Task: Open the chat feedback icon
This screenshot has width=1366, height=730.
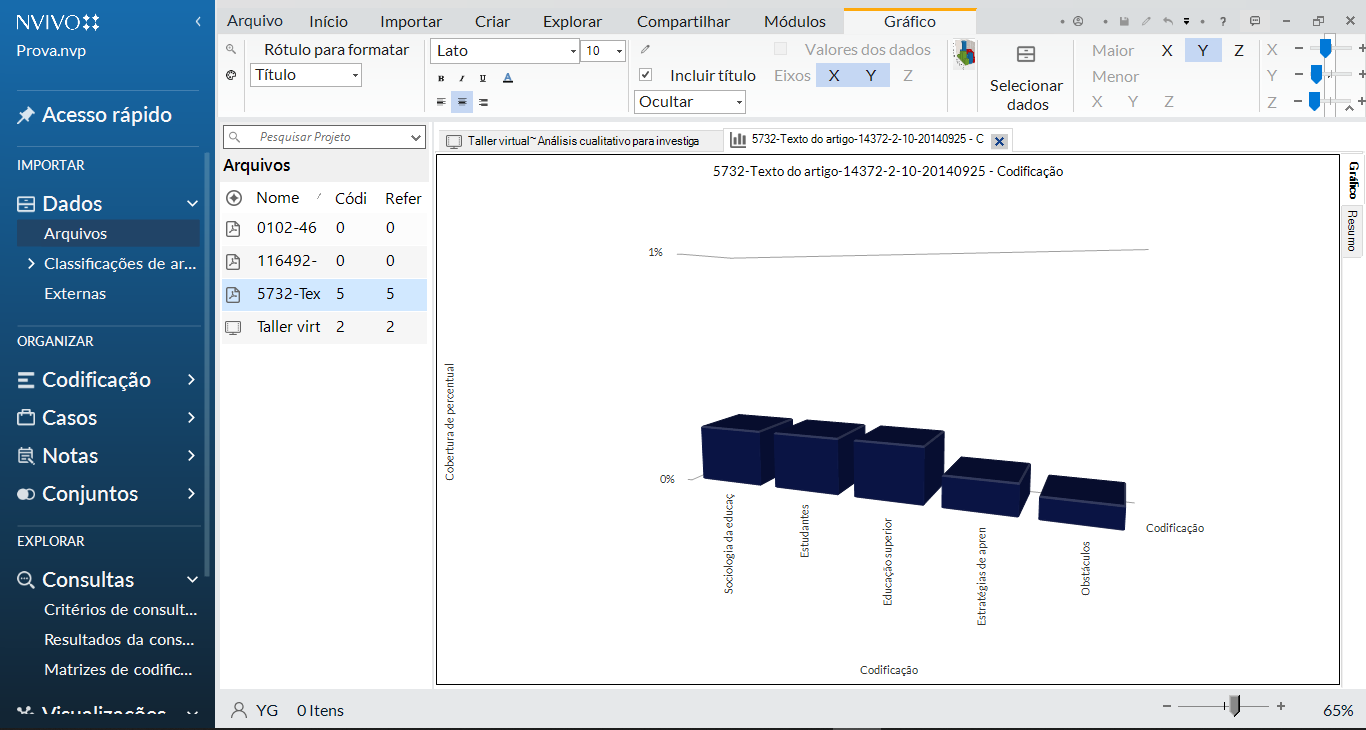Action: [x=1255, y=21]
